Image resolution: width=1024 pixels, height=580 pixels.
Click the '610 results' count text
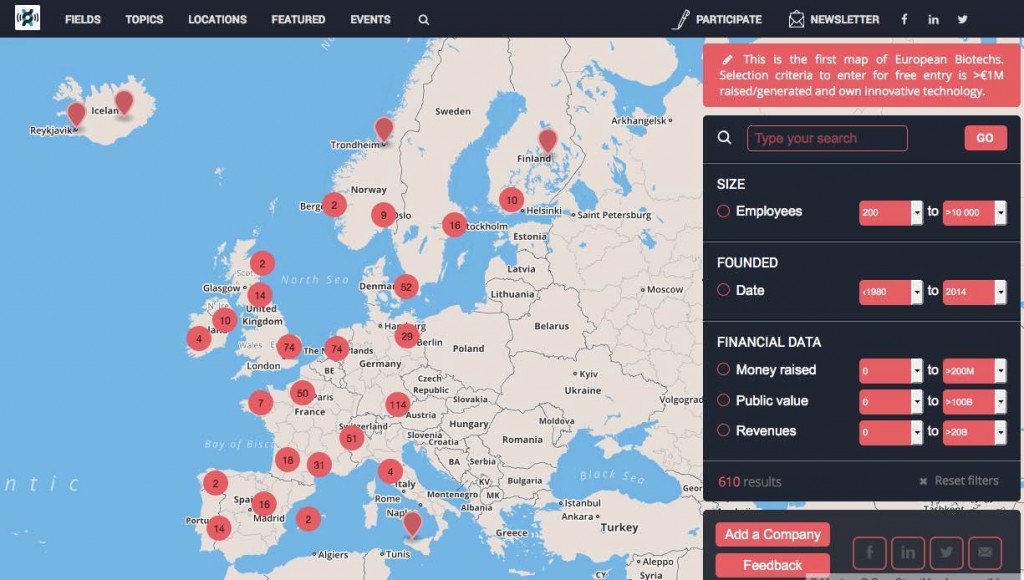(x=750, y=482)
